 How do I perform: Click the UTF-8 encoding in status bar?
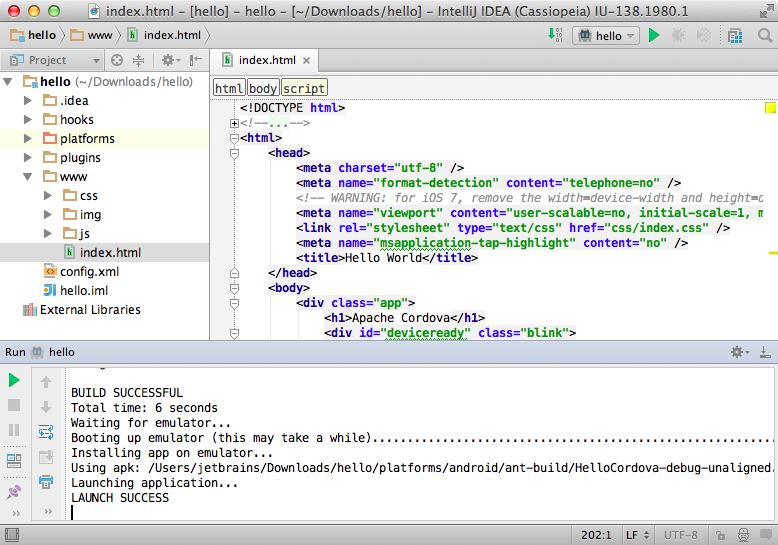tap(681, 535)
